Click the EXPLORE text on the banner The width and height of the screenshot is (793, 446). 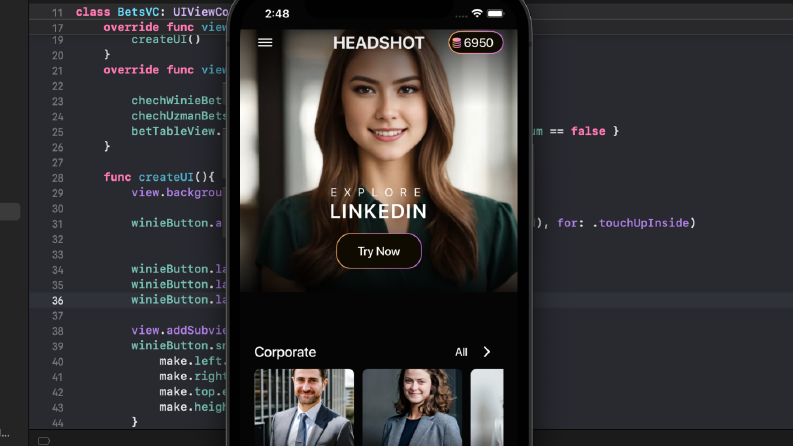pyautogui.click(x=376, y=192)
